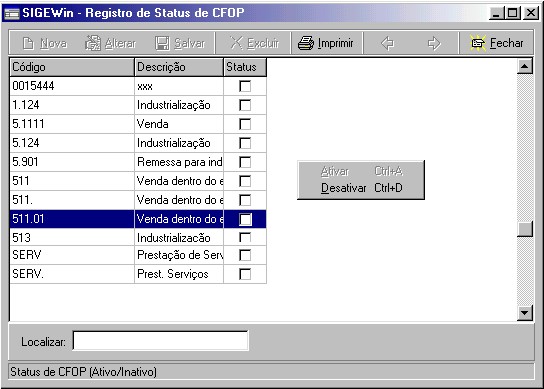Toggle Status checkbox for code 513
Viewport: 544px width, 389px height.
tap(245, 238)
